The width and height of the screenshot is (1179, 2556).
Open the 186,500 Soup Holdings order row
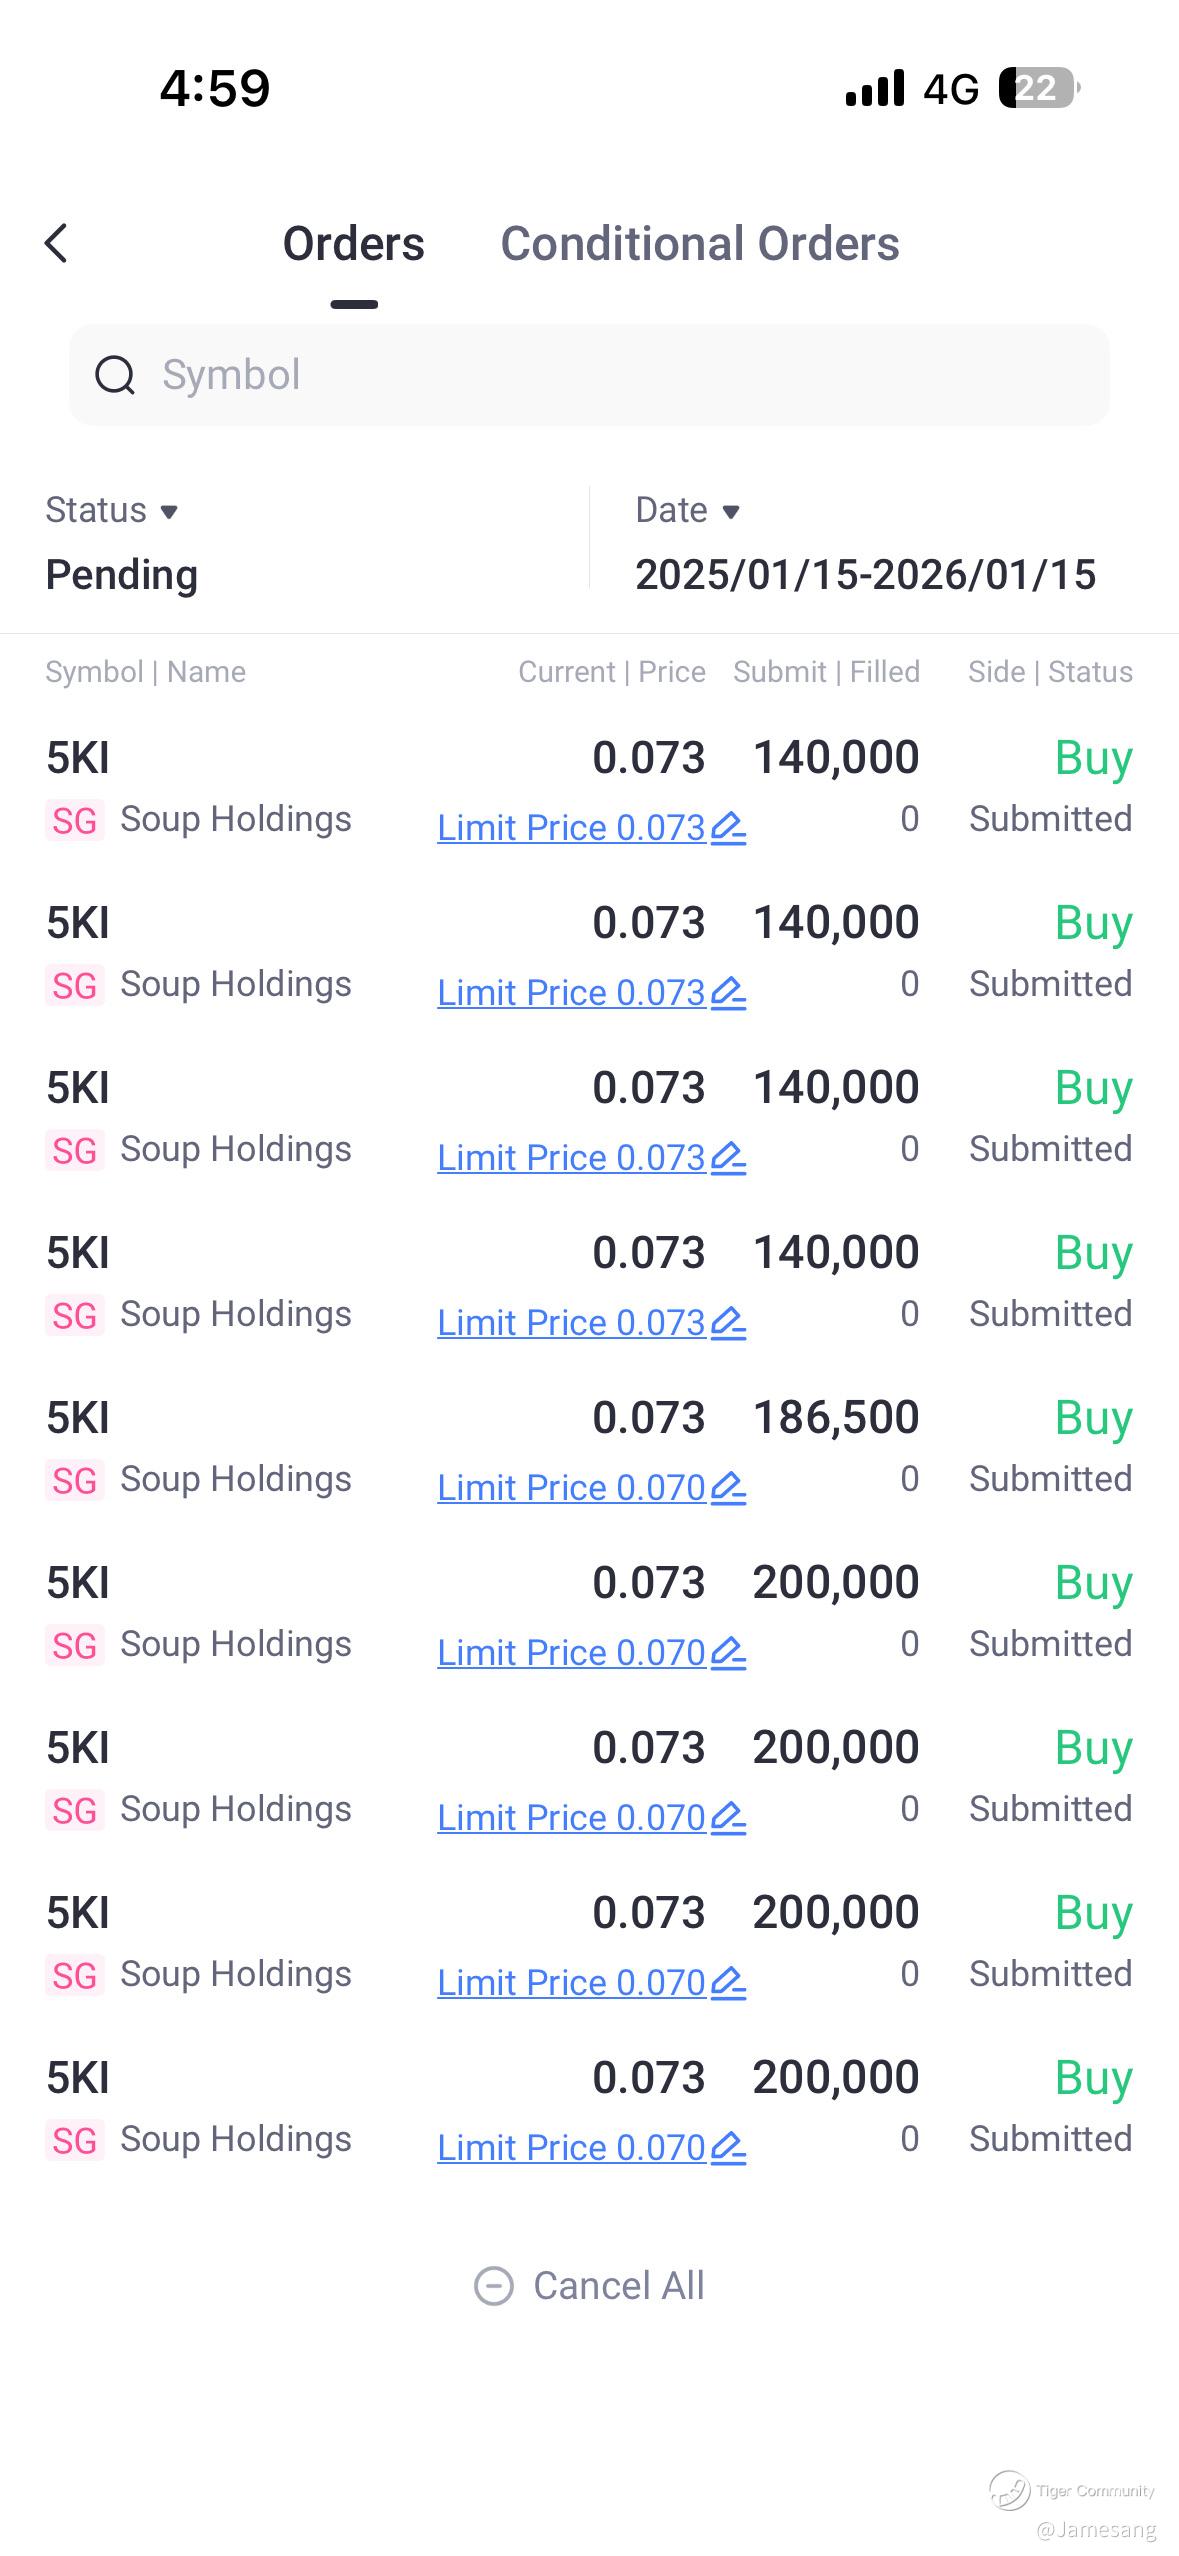[x=589, y=1448]
